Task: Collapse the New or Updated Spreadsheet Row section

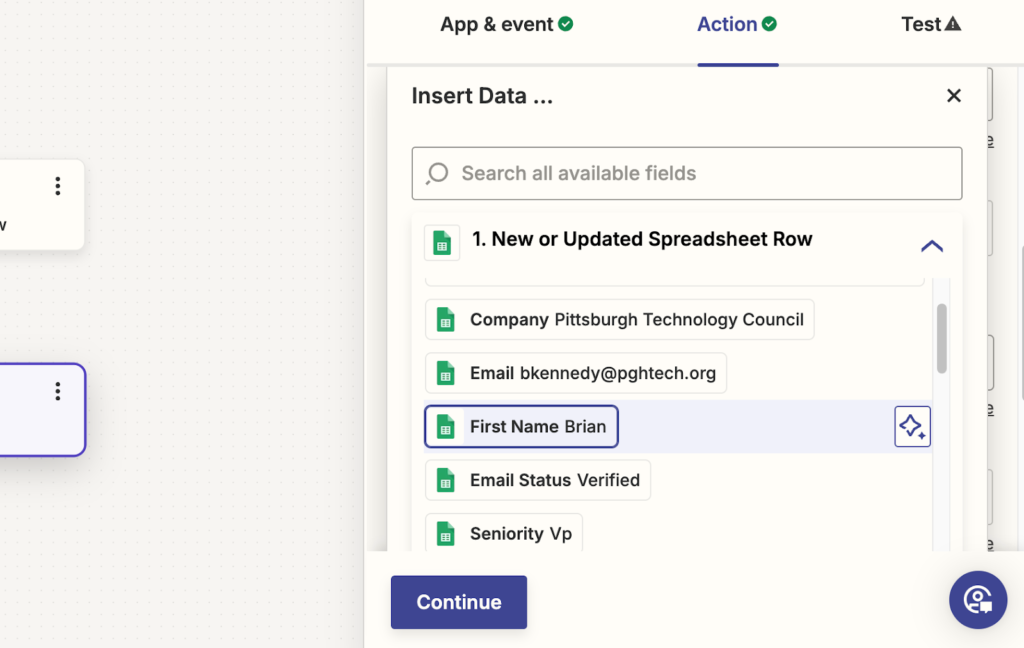Action: pos(931,246)
